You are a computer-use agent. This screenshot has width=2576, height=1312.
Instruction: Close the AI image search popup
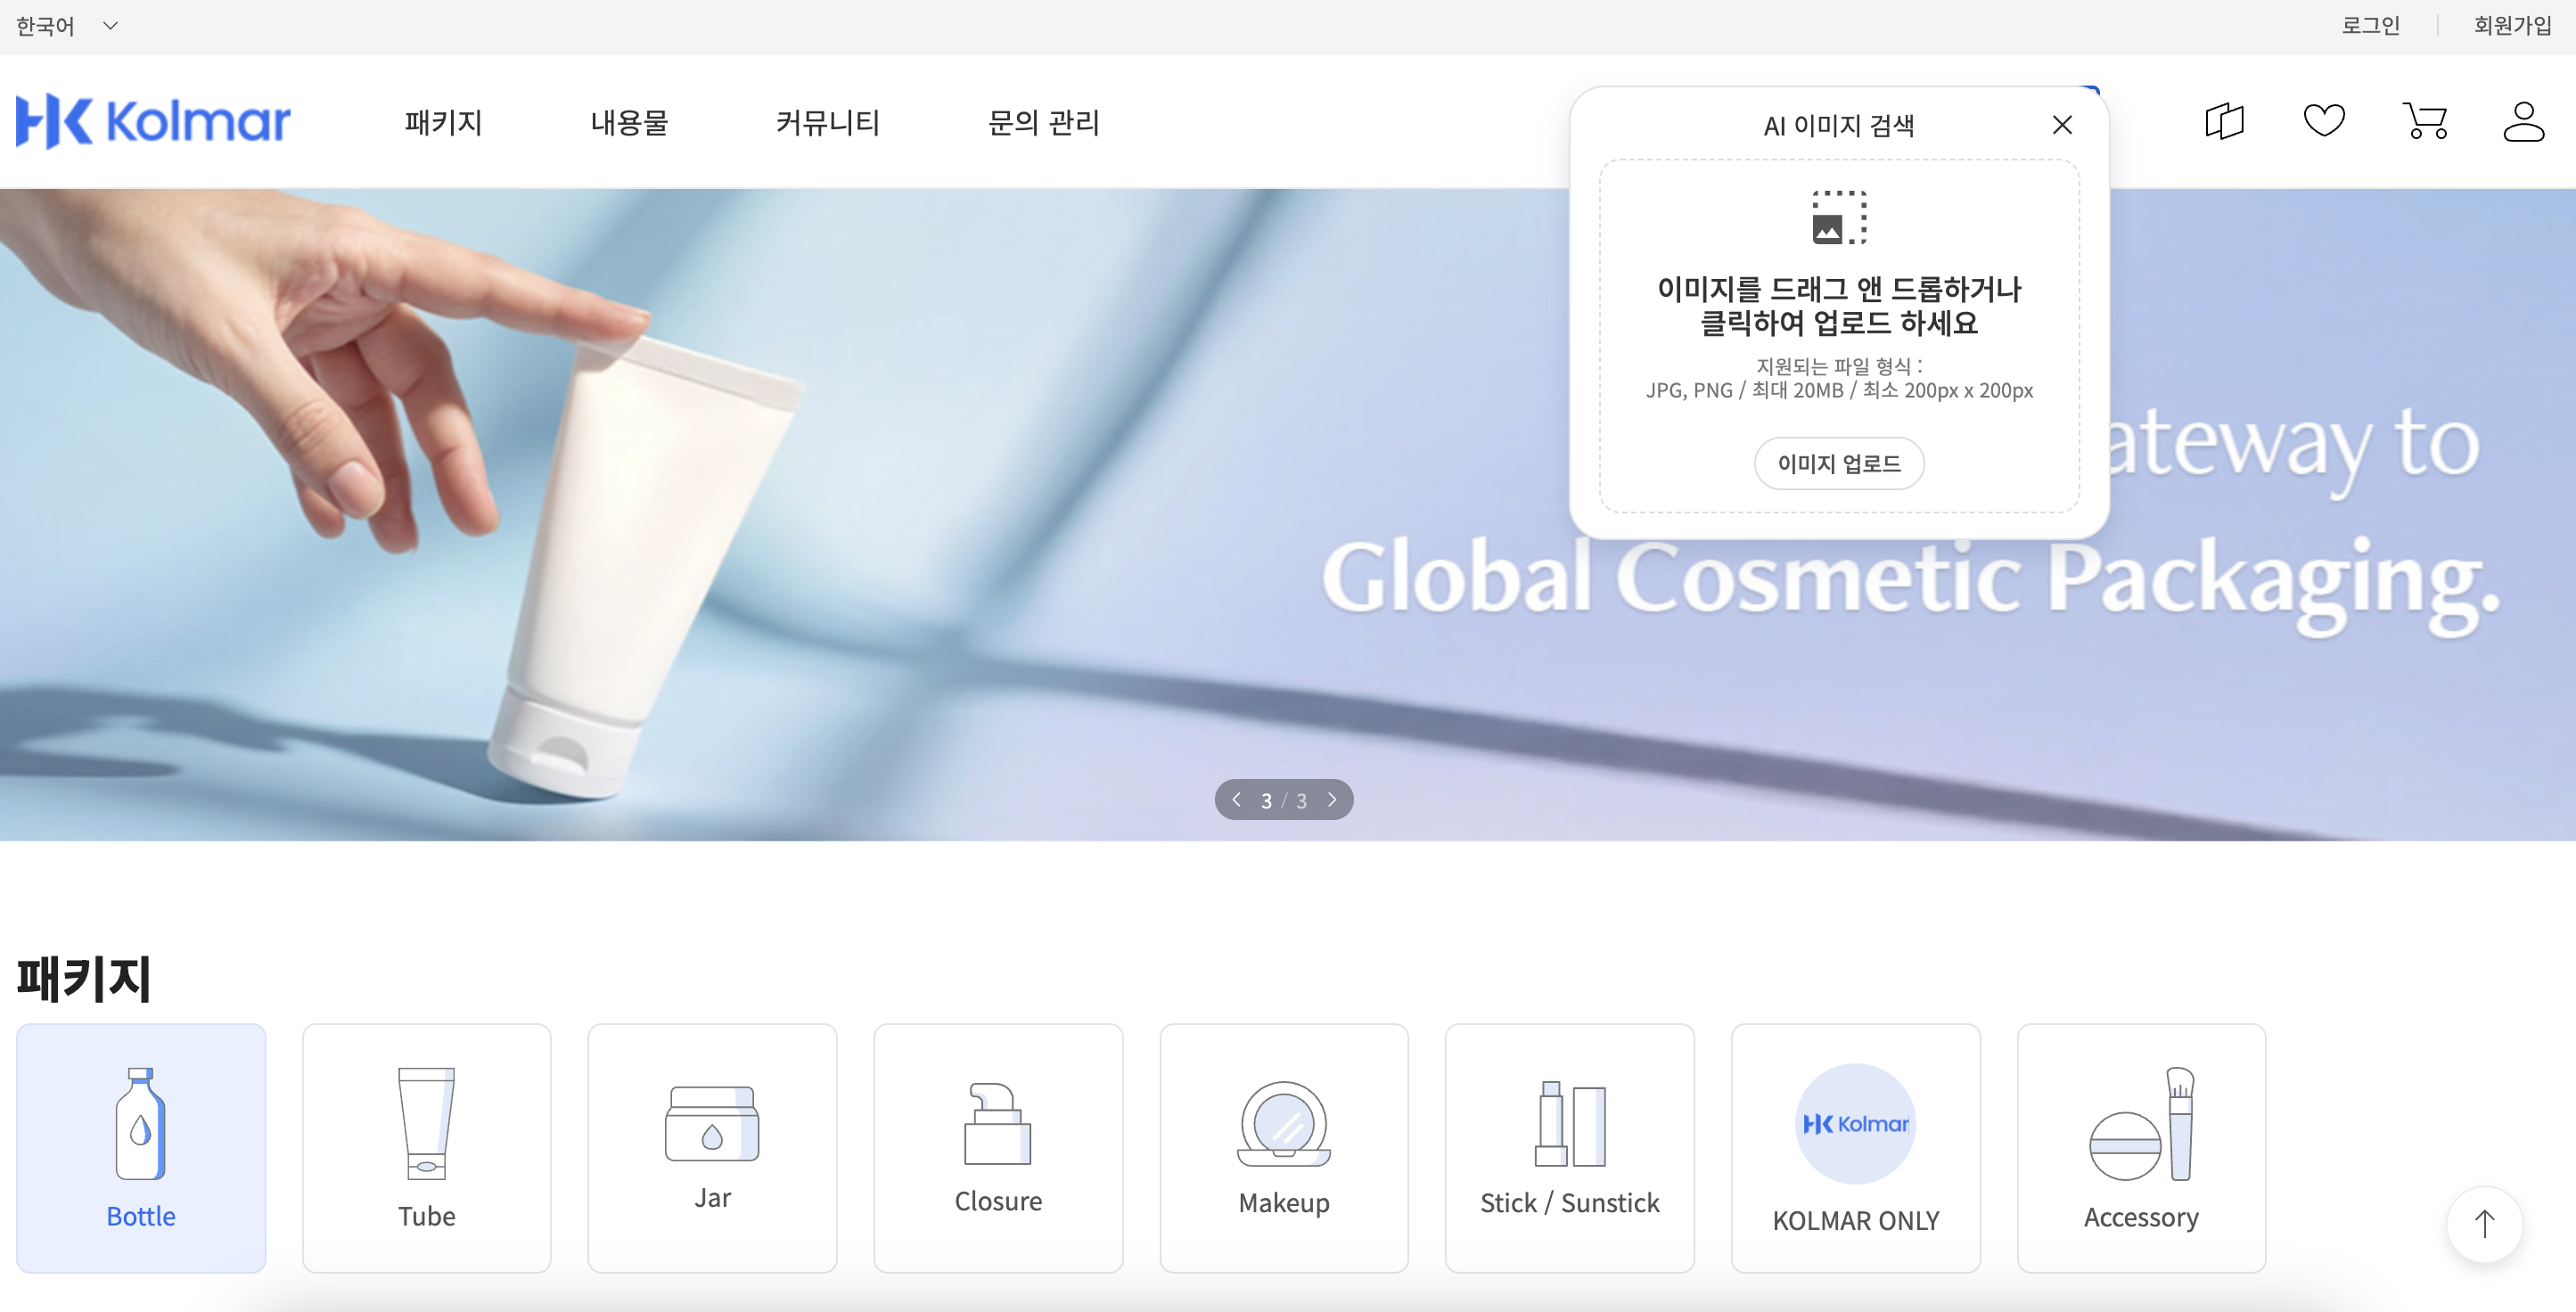pyautogui.click(x=2062, y=125)
